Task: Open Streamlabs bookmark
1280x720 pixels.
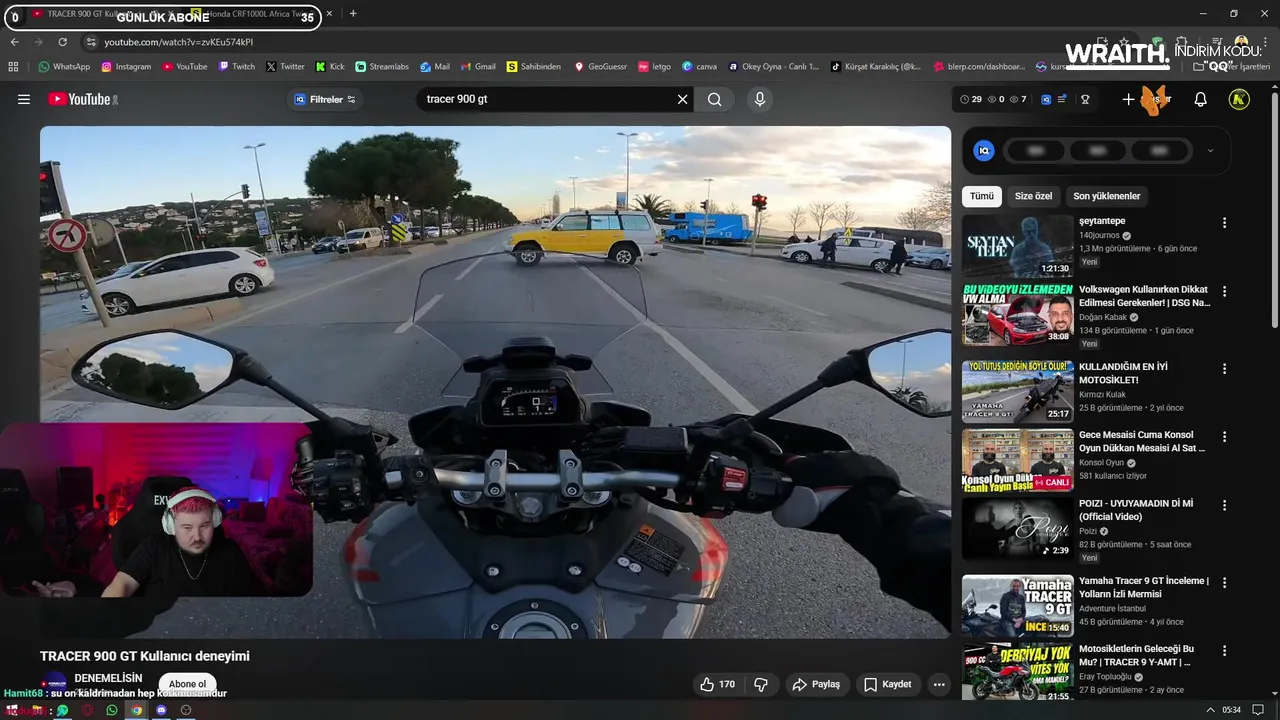Action: click(382, 66)
